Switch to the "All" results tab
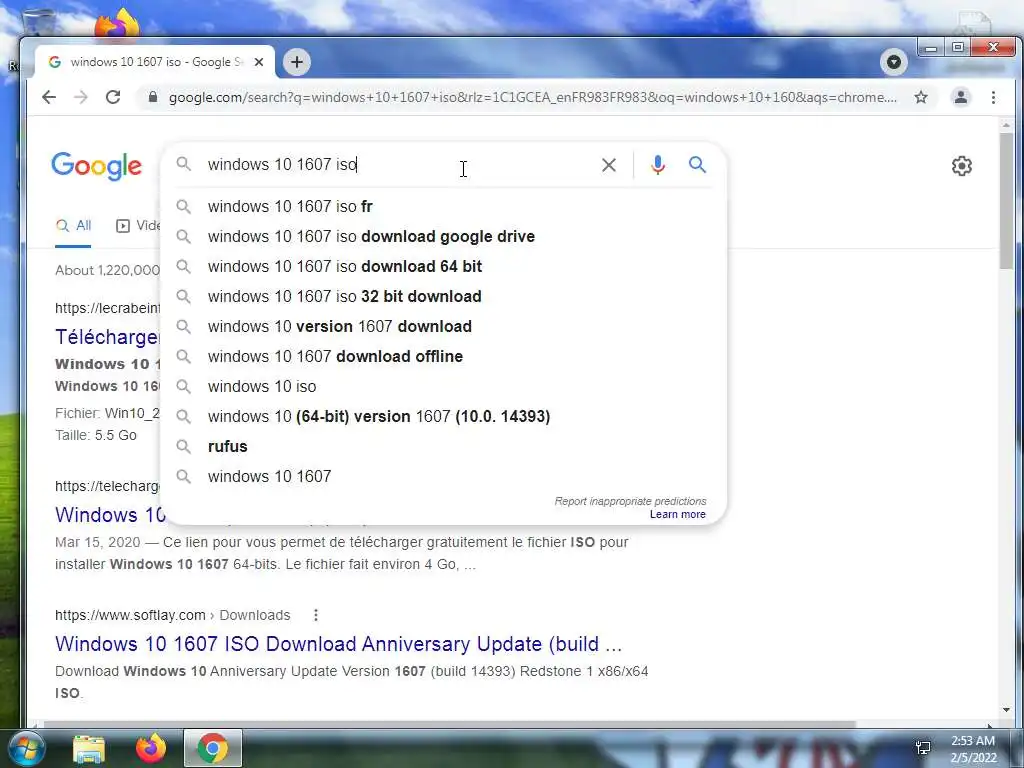1024x768 pixels. click(73, 226)
